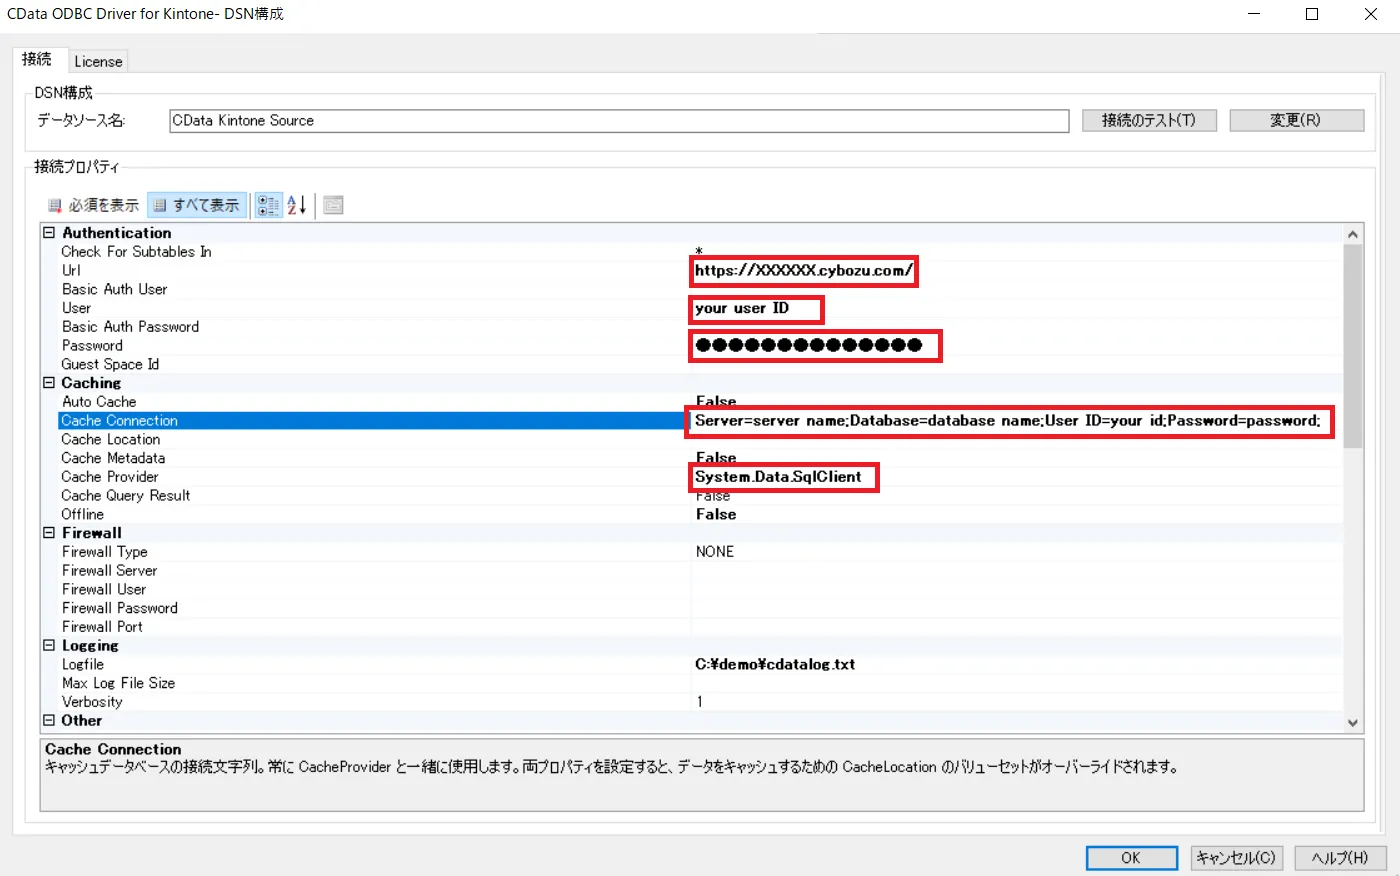Collapse the Logging section
This screenshot has width=1400, height=876.
[48, 645]
